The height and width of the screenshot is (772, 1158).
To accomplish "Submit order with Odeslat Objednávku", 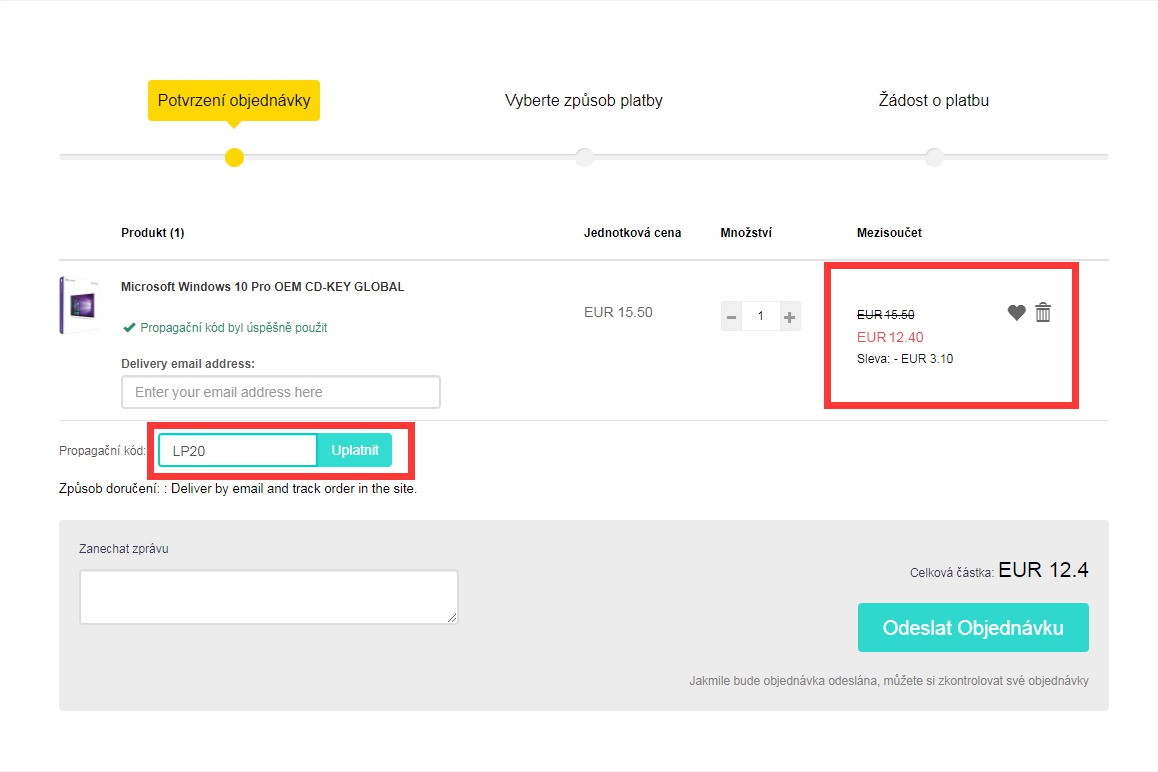I will (972, 628).
